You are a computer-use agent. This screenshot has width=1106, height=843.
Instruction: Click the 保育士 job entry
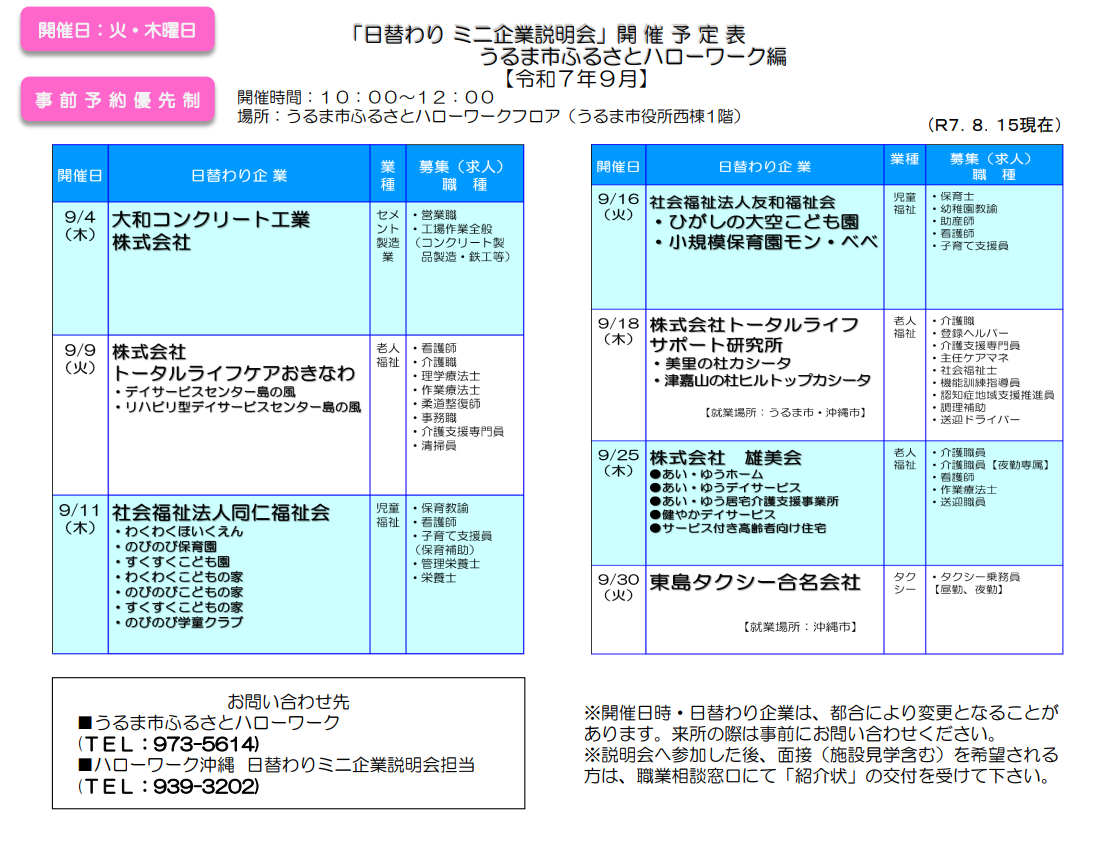coord(953,196)
